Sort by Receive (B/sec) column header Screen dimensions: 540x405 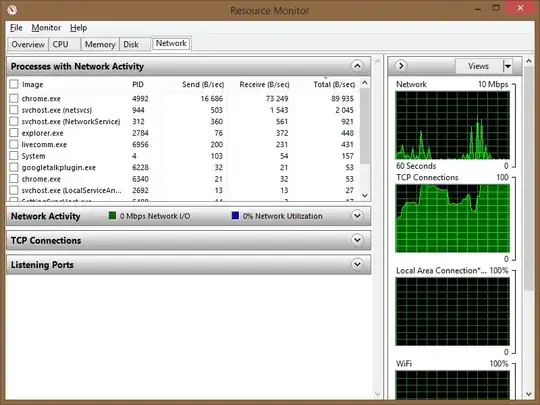click(264, 84)
